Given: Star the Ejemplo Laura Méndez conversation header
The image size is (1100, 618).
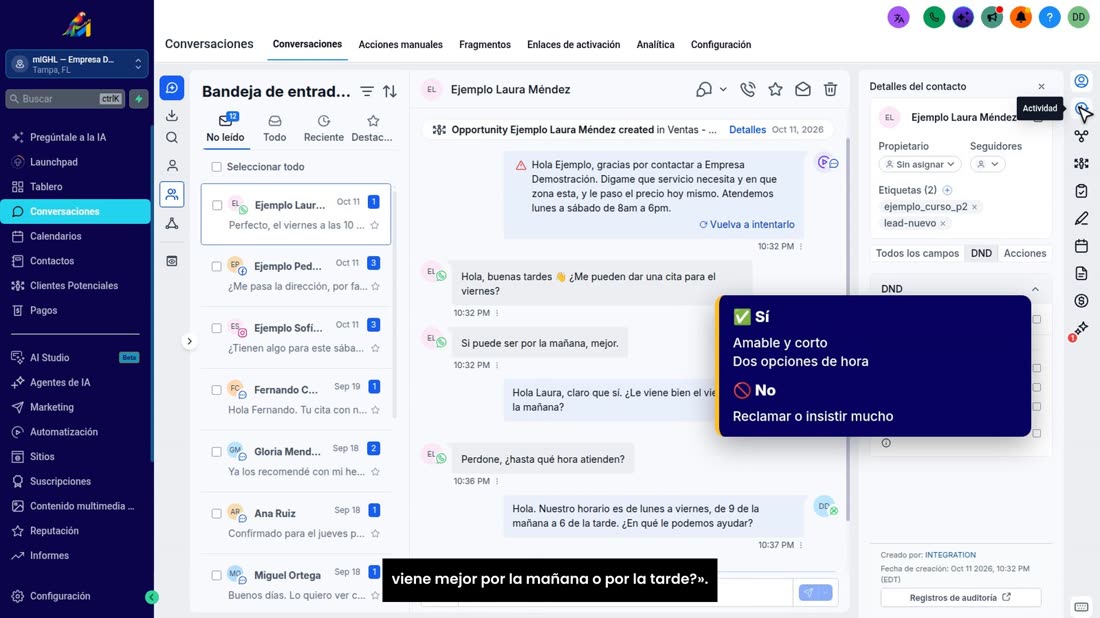Looking at the screenshot, I should [x=775, y=89].
